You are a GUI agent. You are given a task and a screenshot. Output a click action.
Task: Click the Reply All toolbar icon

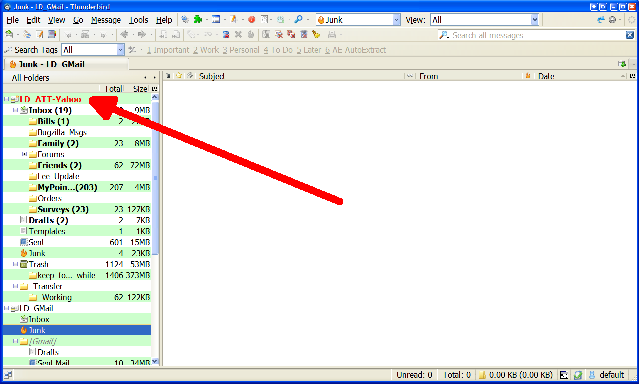coord(85,35)
